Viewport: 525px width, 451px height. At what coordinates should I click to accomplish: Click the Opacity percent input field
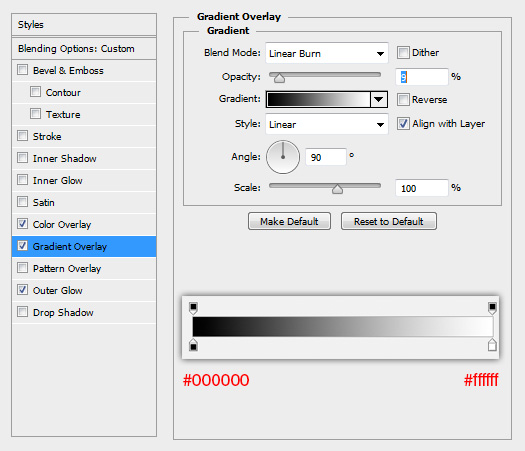(422, 77)
